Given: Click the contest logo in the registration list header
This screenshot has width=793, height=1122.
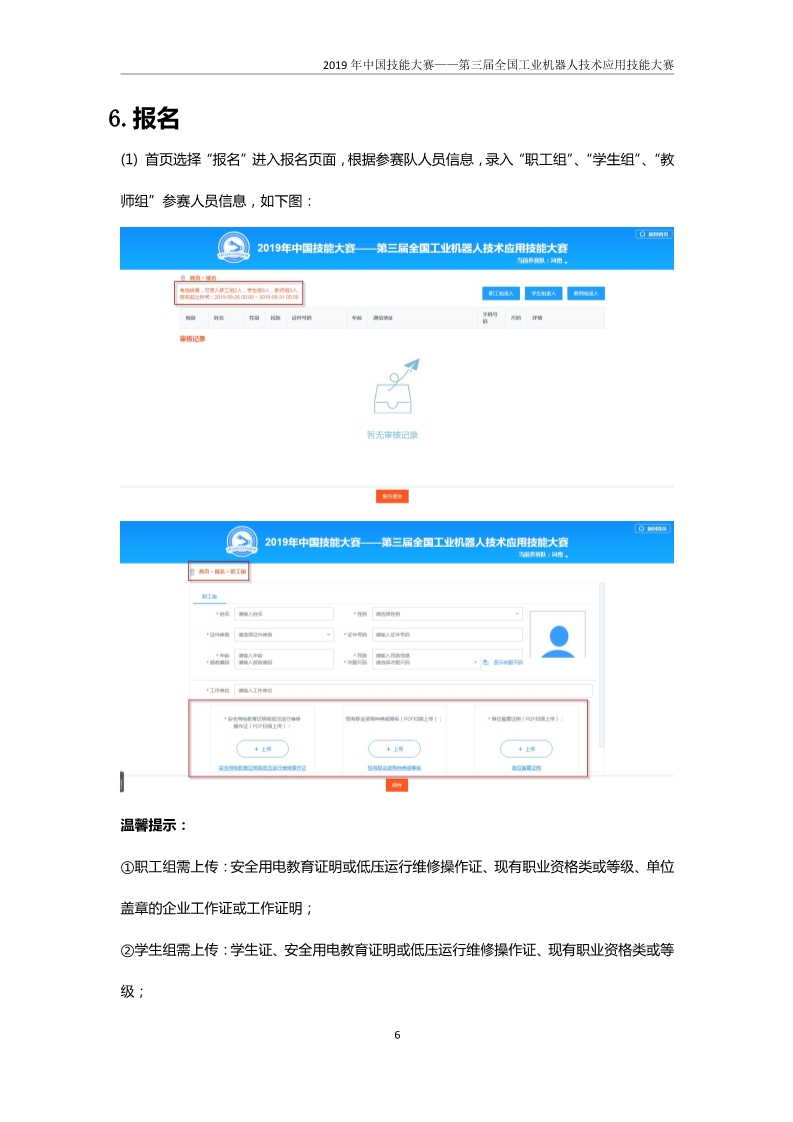Looking at the screenshot, I should [234, 248].
